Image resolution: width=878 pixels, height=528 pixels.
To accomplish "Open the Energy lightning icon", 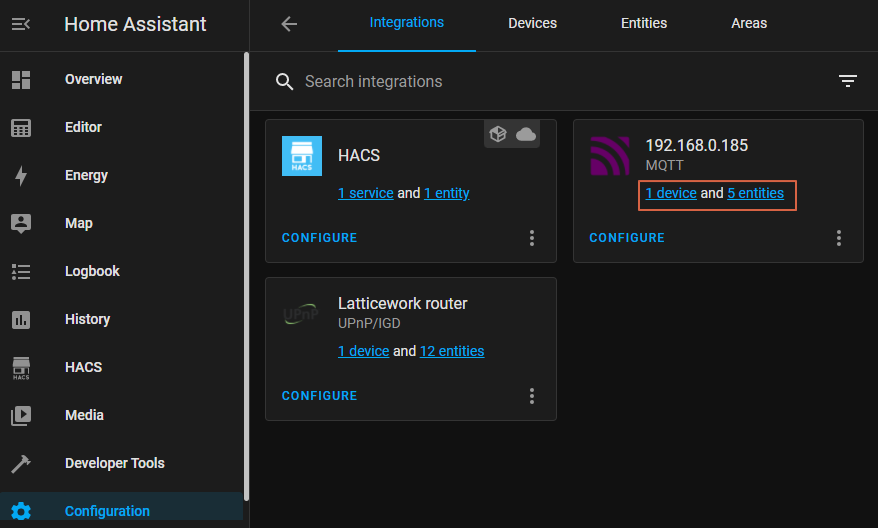I will (x=21, y=176).
